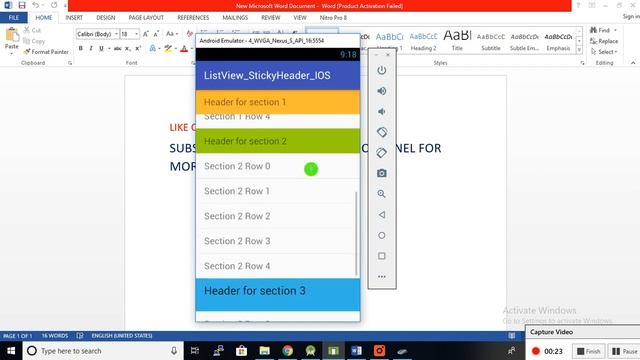
Task: Tap the emulator Overview square button
Action: tap(382, 256)
